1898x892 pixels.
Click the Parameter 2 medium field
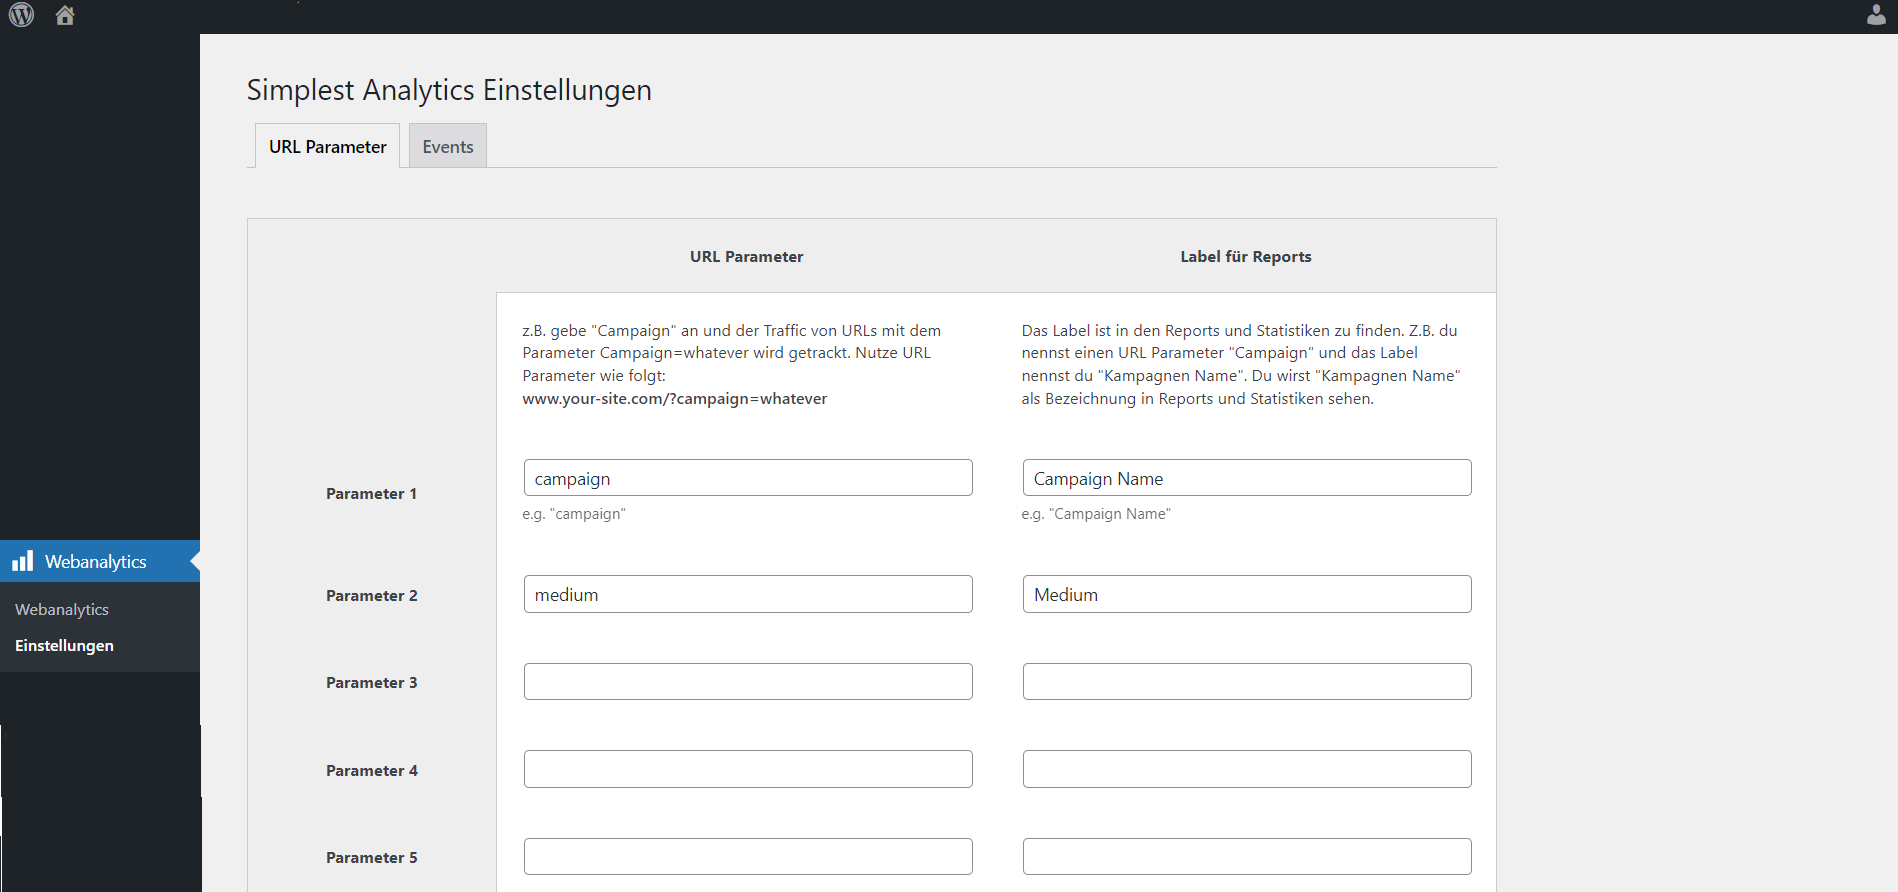click(x=748, y=594)
